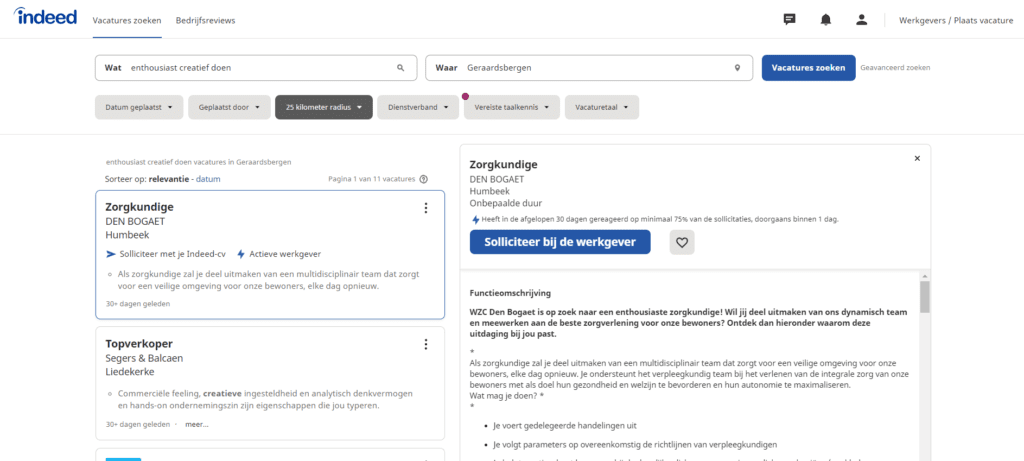
Task: Open options menu for Zorgkundige card
Action: (x=426, y=208)
